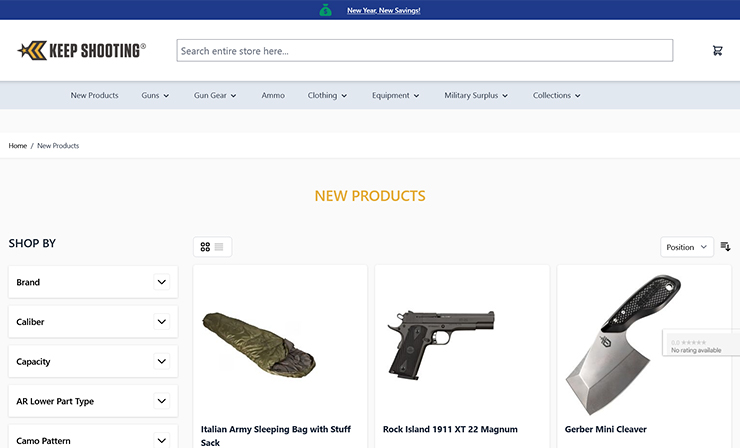
Task: Open the Guns menu
Action: 155,96
